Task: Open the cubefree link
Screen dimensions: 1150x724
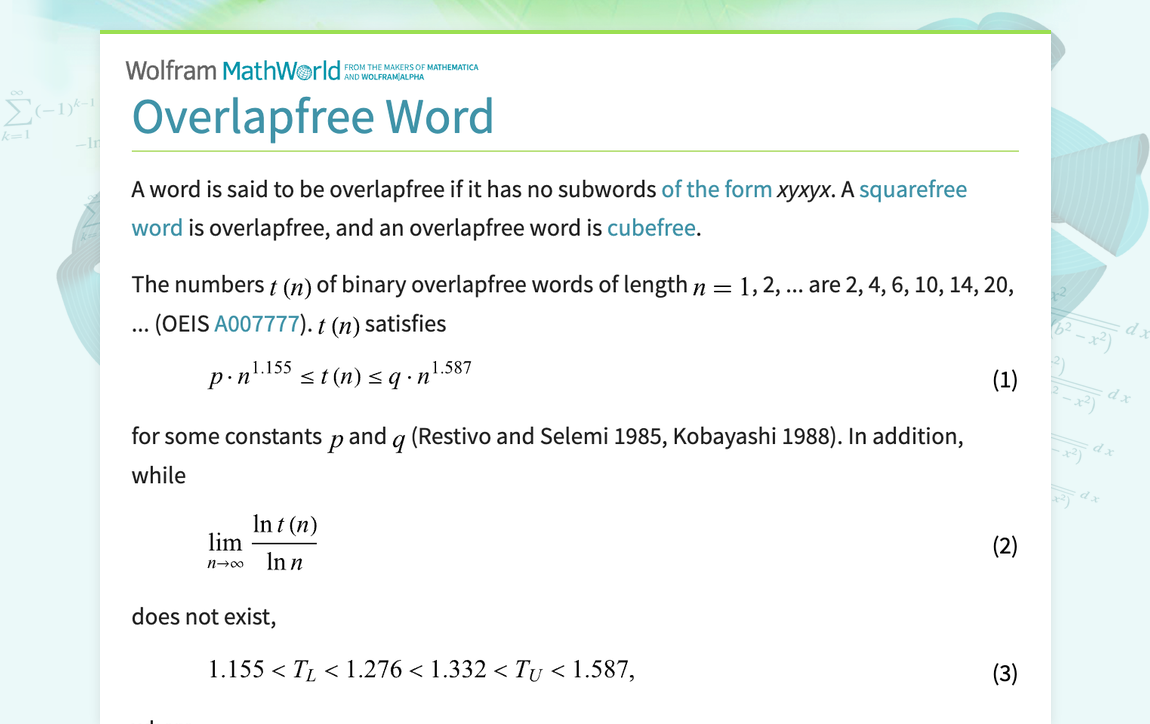Action: pyautogui.click(x=651, y=227)
